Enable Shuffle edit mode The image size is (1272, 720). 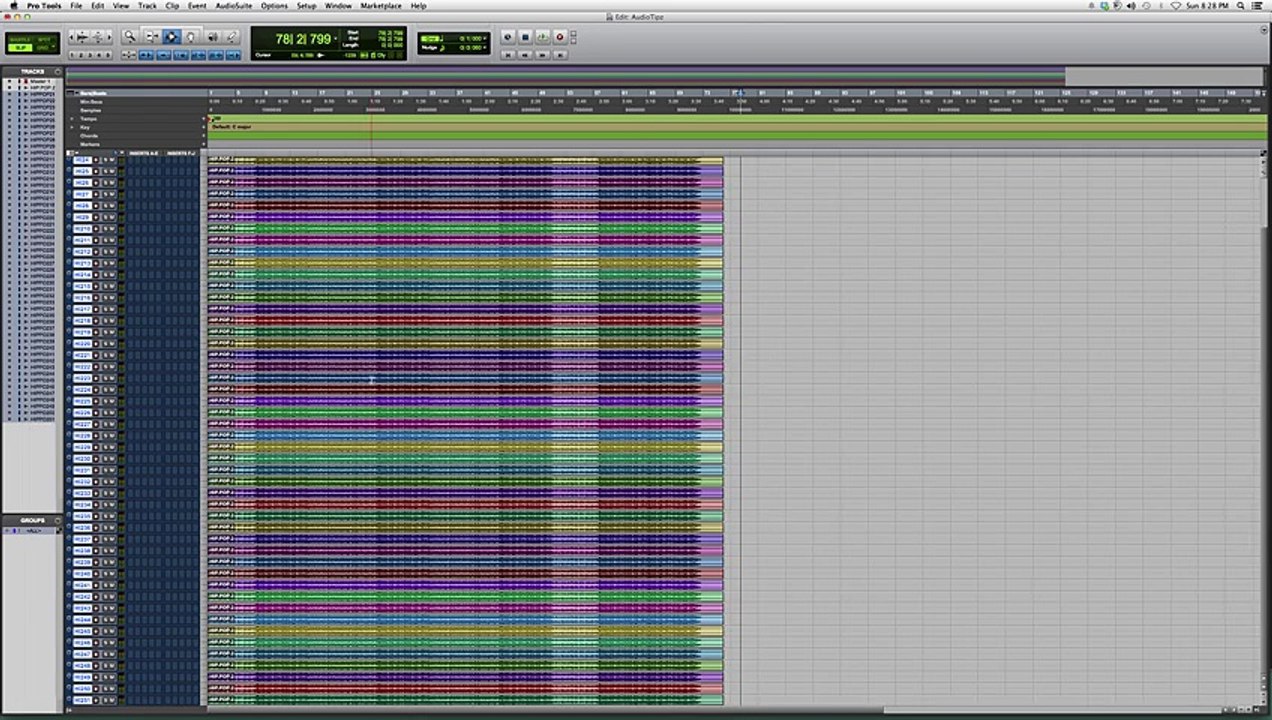21,39
